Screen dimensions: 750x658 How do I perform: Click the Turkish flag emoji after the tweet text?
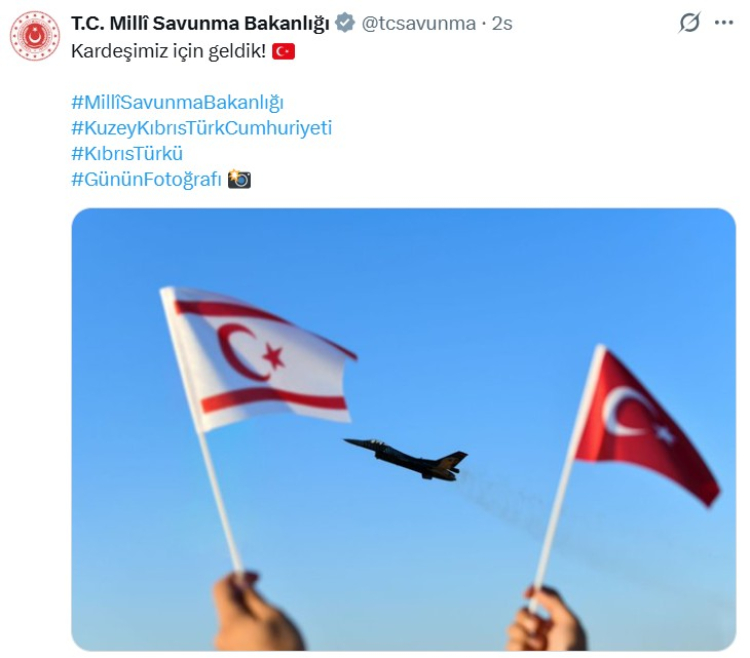coord(284,51)
